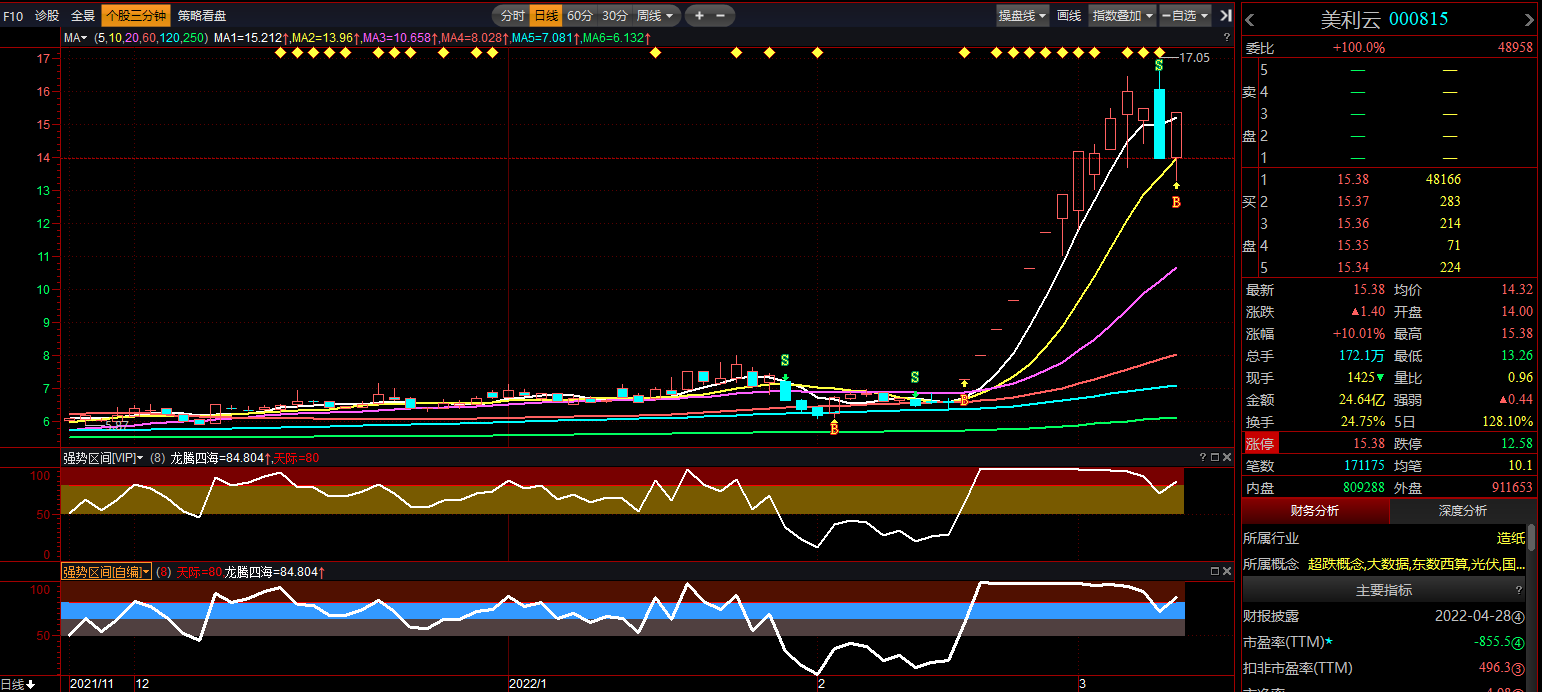Go to previous stock with left arrow

1251,20
